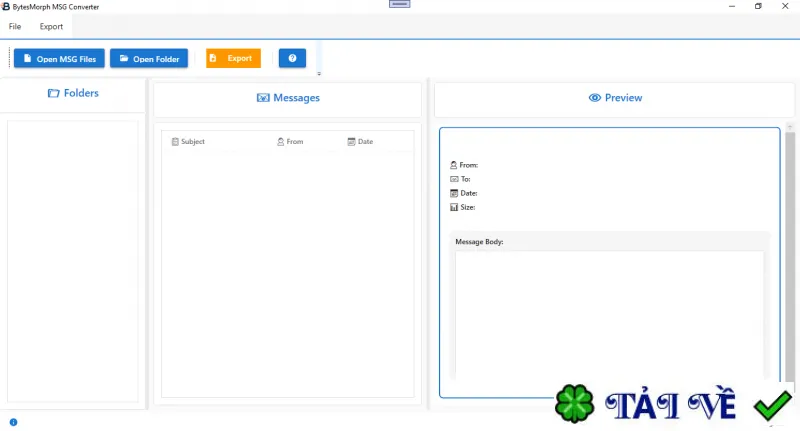The width and height of the screenshot is (800, 431).
Task: Click the preview To envelope icon
Action: pos(454,179)
